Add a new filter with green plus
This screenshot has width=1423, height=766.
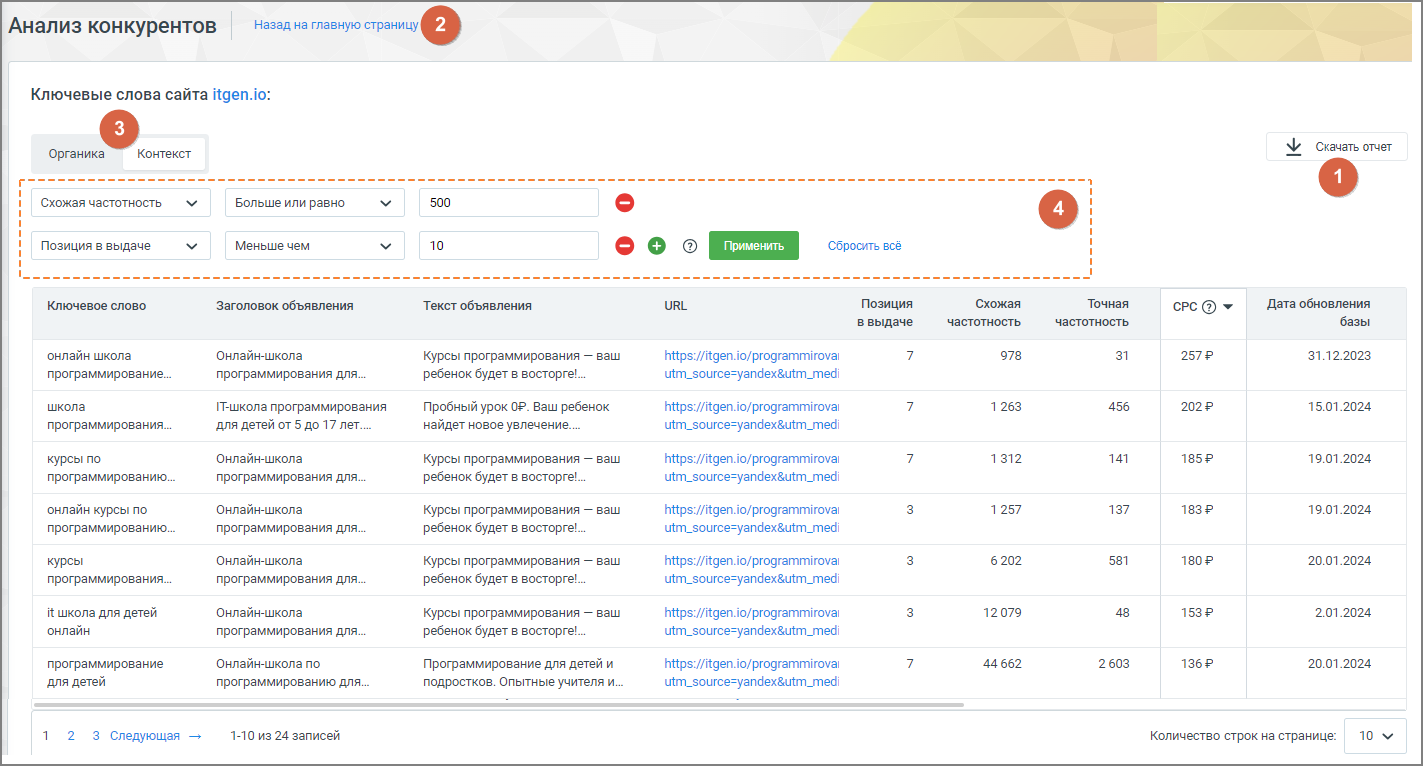click(656, 245)
